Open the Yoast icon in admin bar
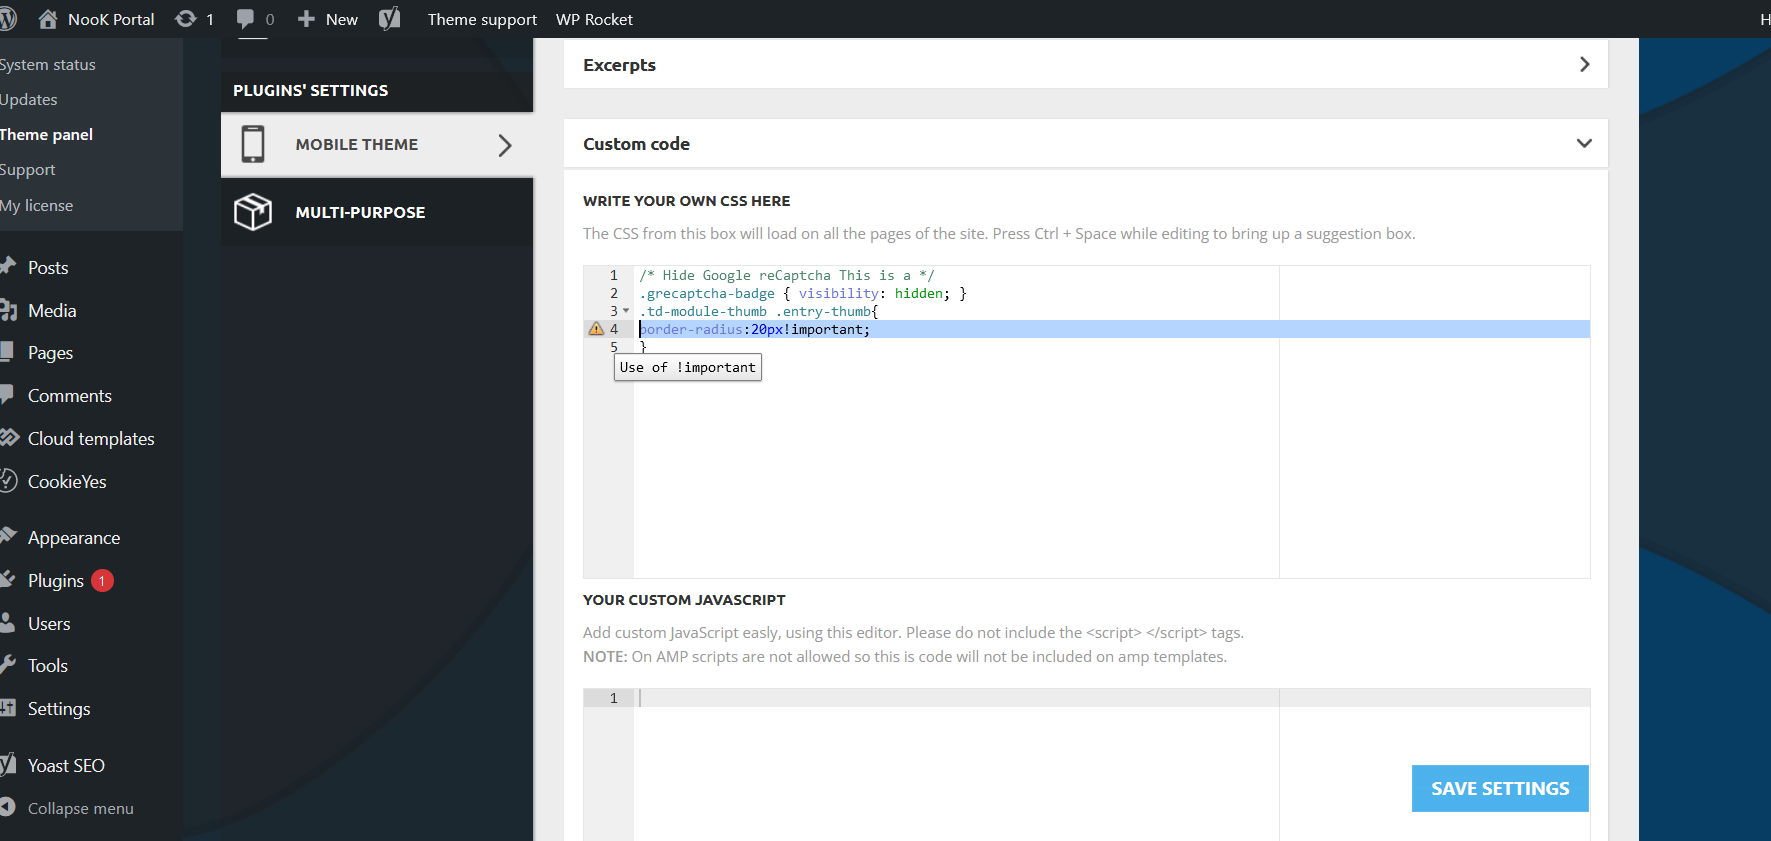Viewport: 1771px width, 841px height. coord(390,18)
